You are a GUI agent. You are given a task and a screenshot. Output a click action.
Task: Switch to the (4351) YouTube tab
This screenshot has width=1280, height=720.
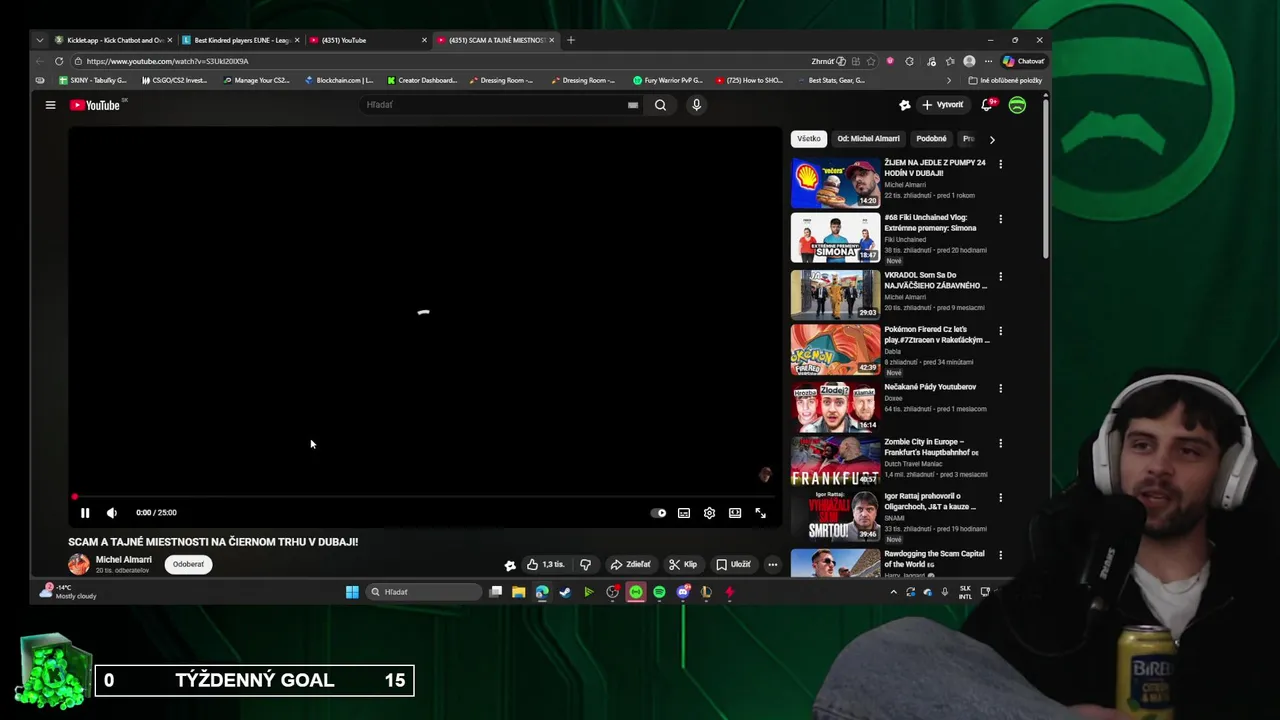(x=367, y=40)
